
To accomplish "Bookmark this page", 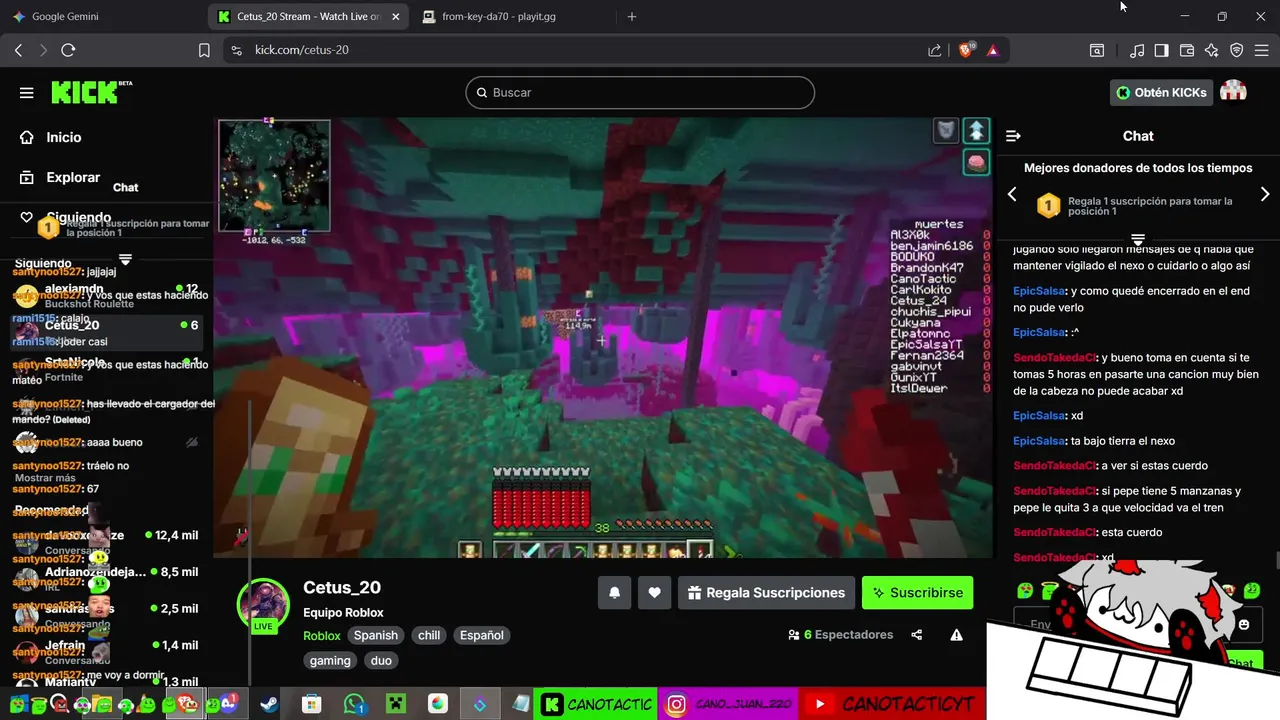I will [204, 50].
